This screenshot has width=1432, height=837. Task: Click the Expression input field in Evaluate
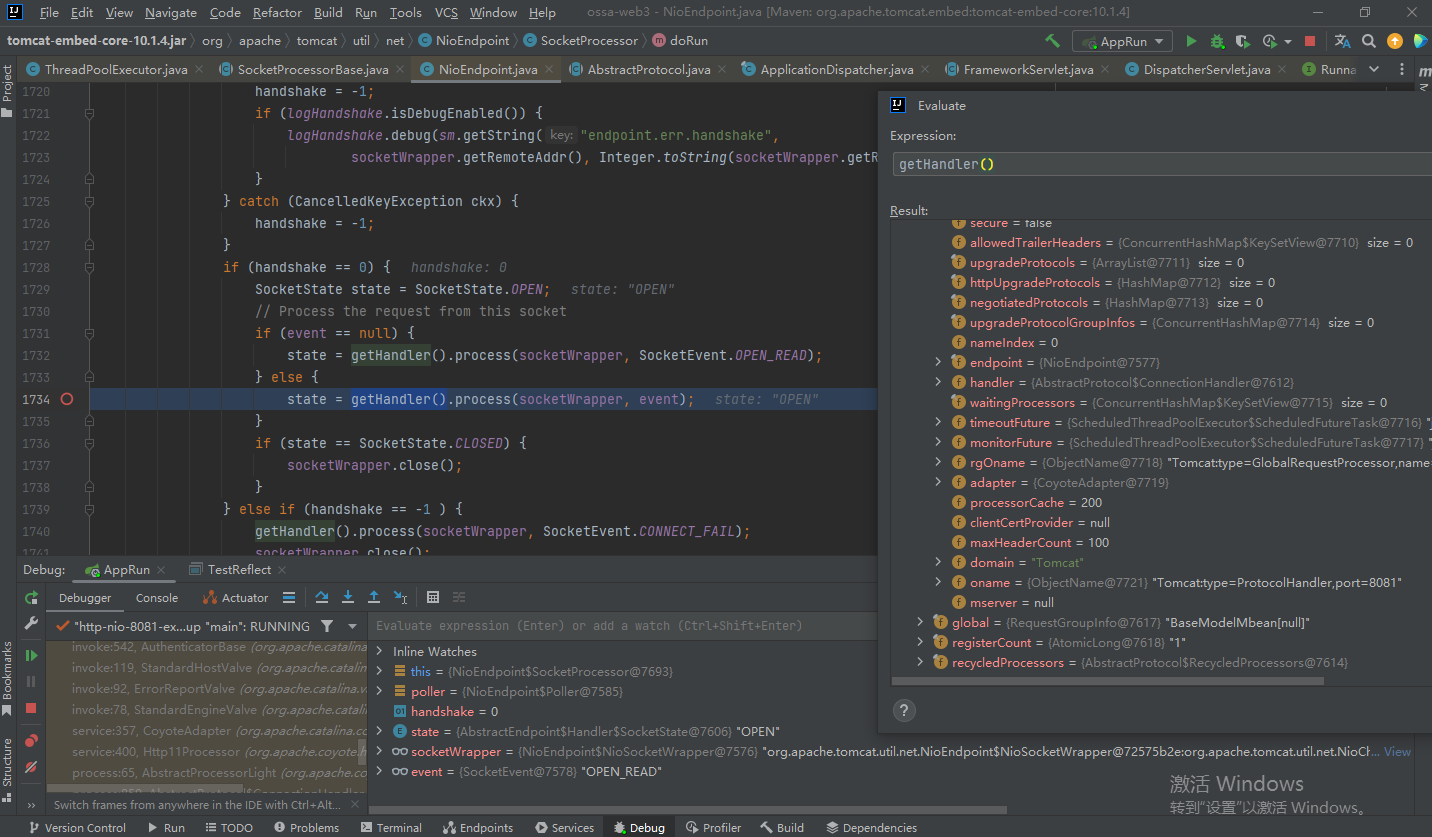point(1160,164)
